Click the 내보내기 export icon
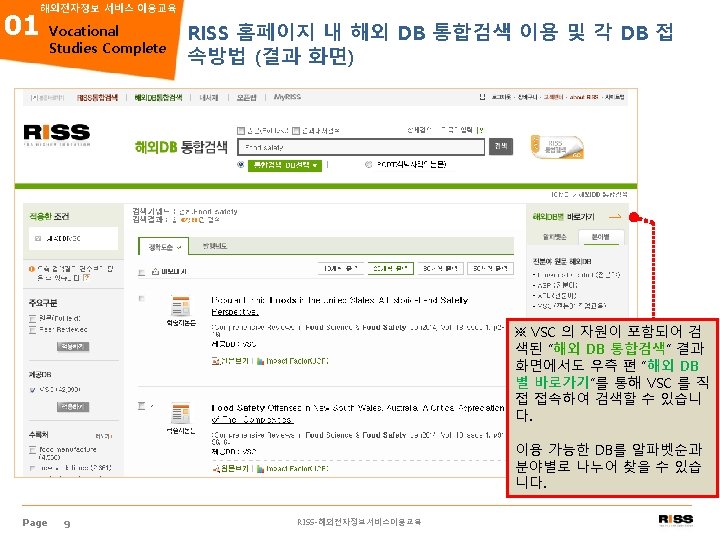The image size is (720, 540). point(155,271)
